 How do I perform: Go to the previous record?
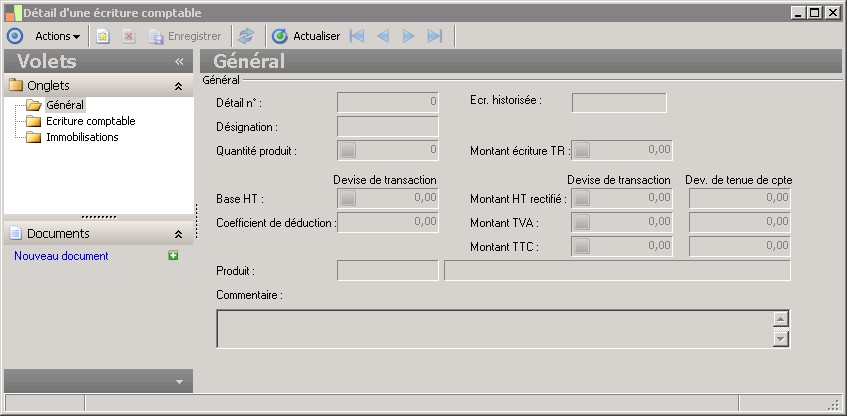tap(383, 36)
